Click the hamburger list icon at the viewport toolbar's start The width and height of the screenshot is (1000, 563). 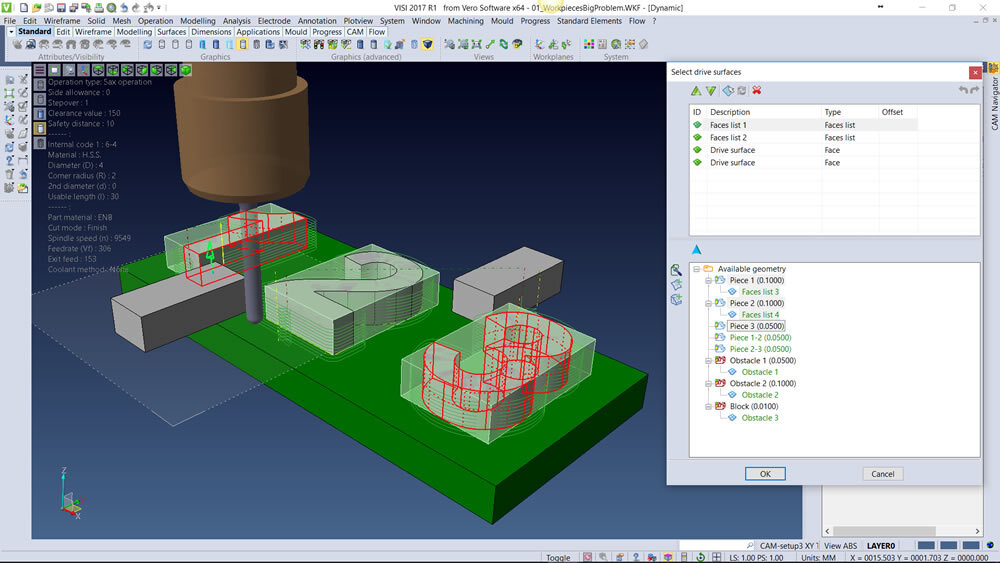tap(40, 69)
